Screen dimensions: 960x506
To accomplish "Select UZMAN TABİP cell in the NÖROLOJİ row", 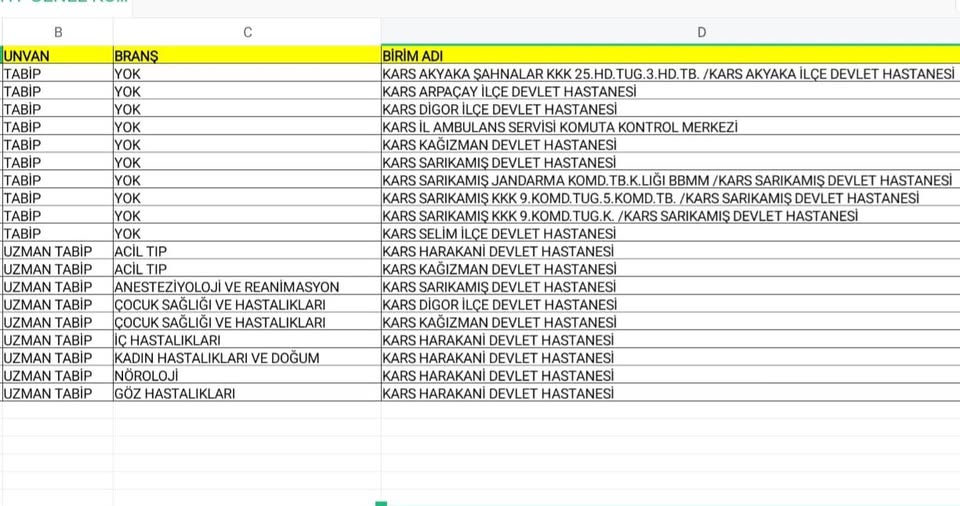I will pos(58,376).
